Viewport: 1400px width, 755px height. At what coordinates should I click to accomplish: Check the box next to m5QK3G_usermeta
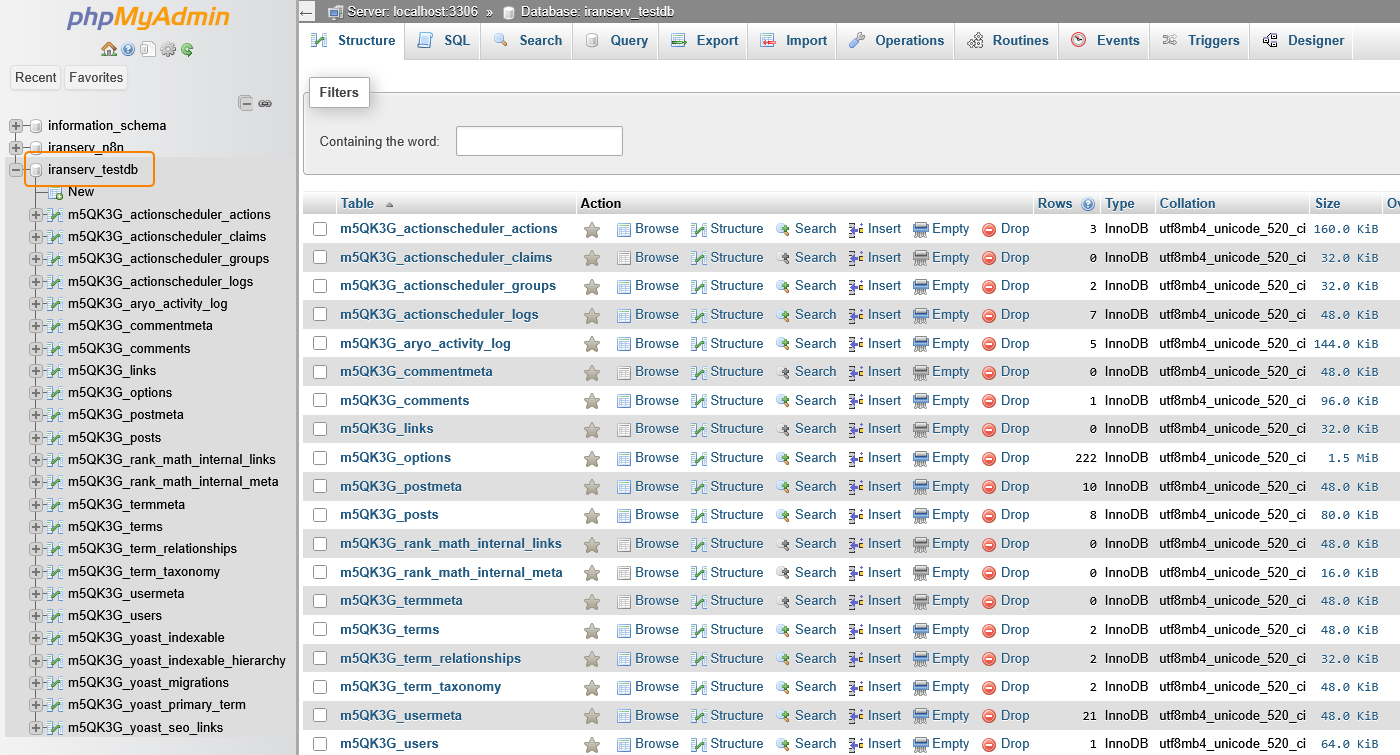[320, 716]
